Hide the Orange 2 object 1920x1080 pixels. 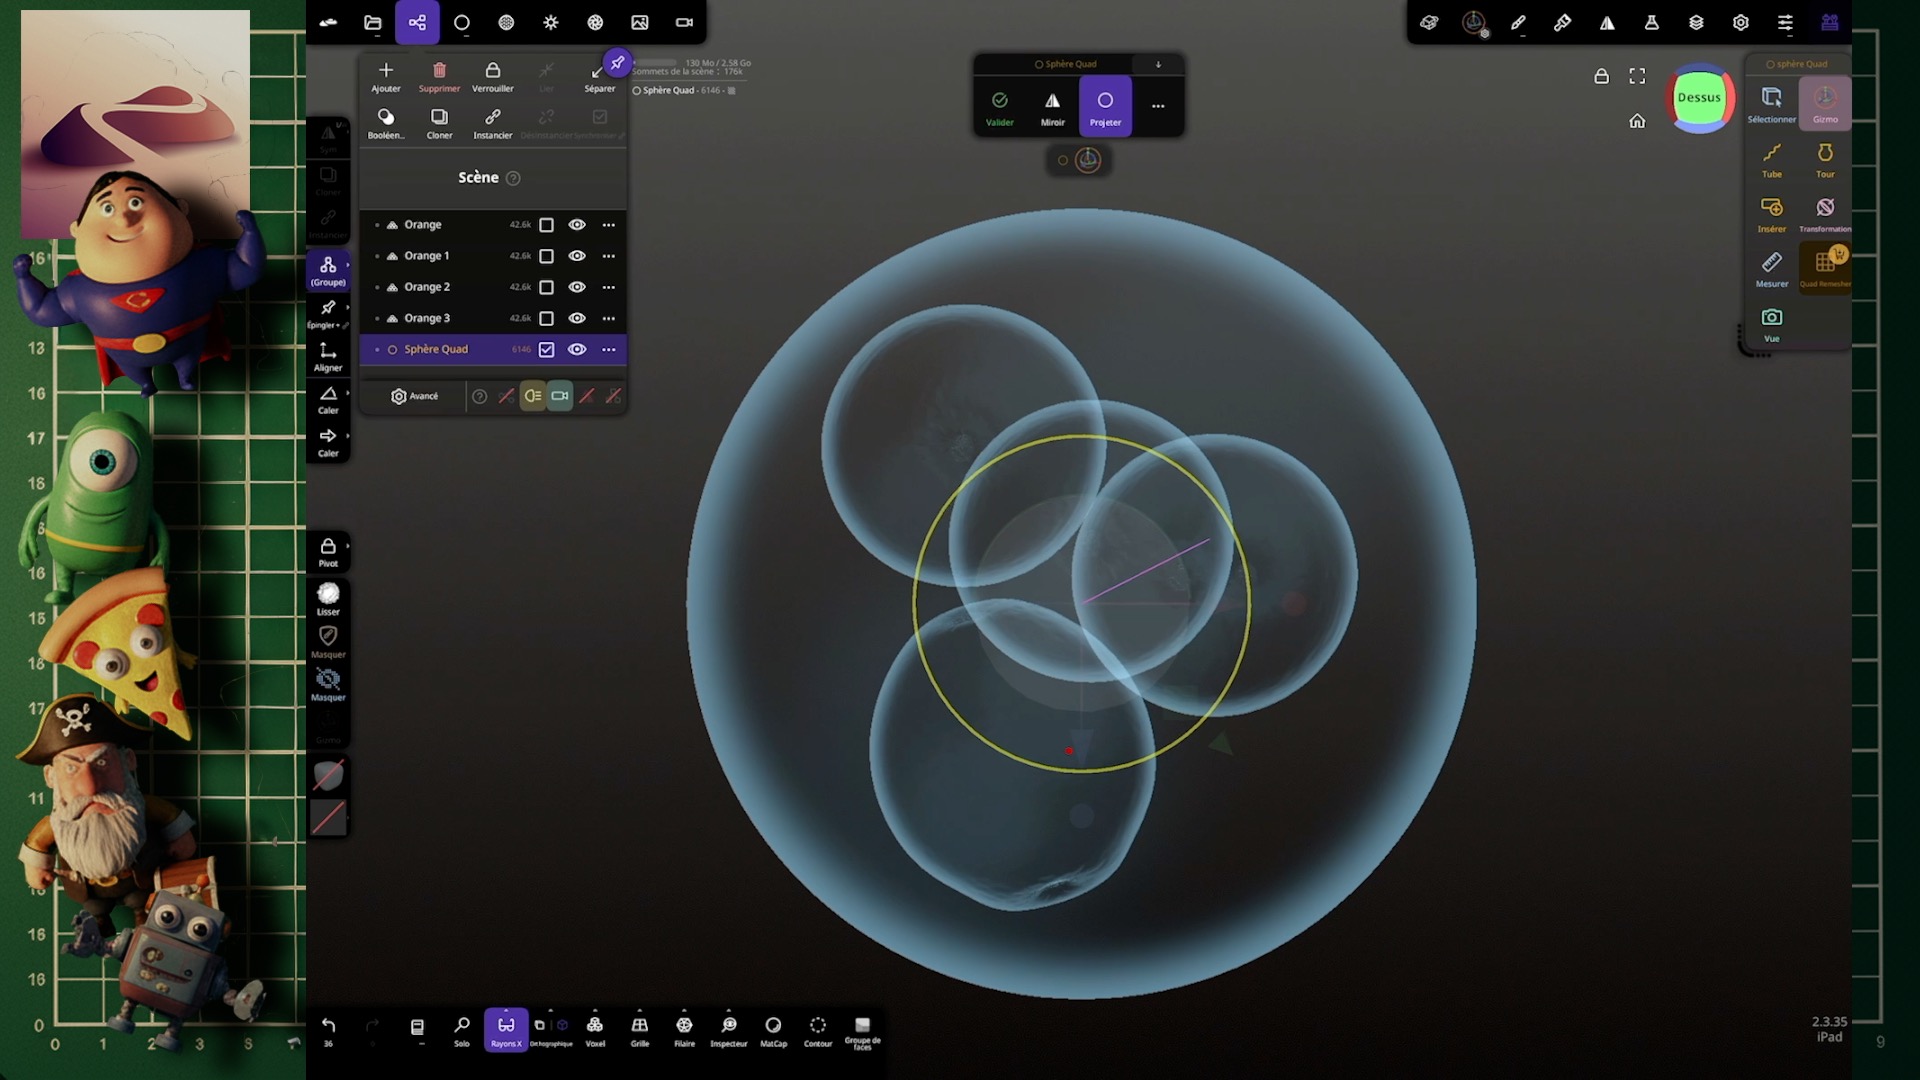(x=577, y=287)
